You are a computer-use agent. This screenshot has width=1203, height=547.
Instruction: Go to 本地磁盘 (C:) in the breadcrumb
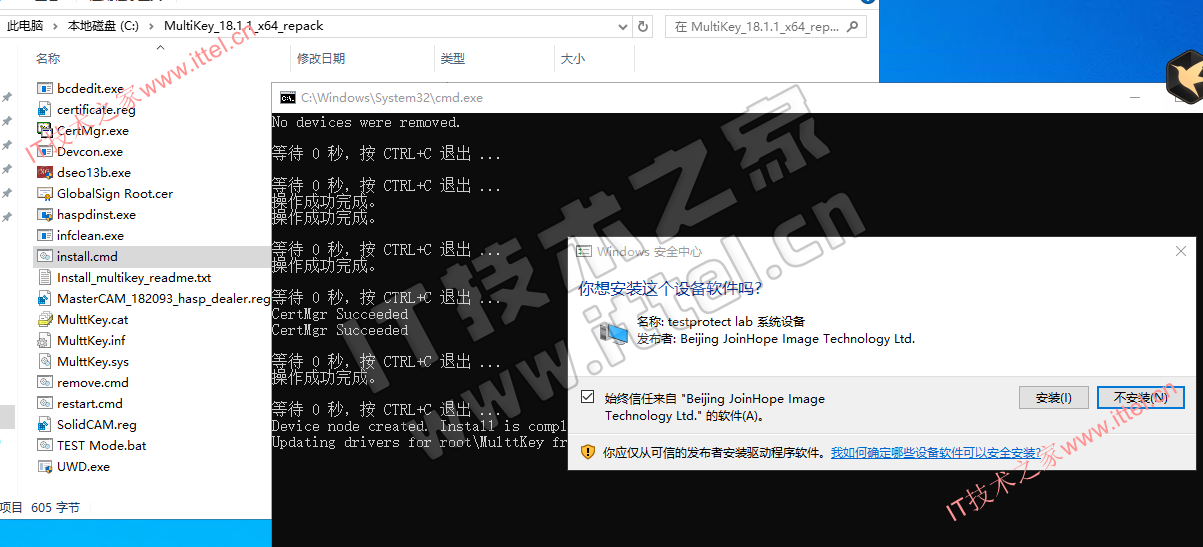[x=103, y=26]
